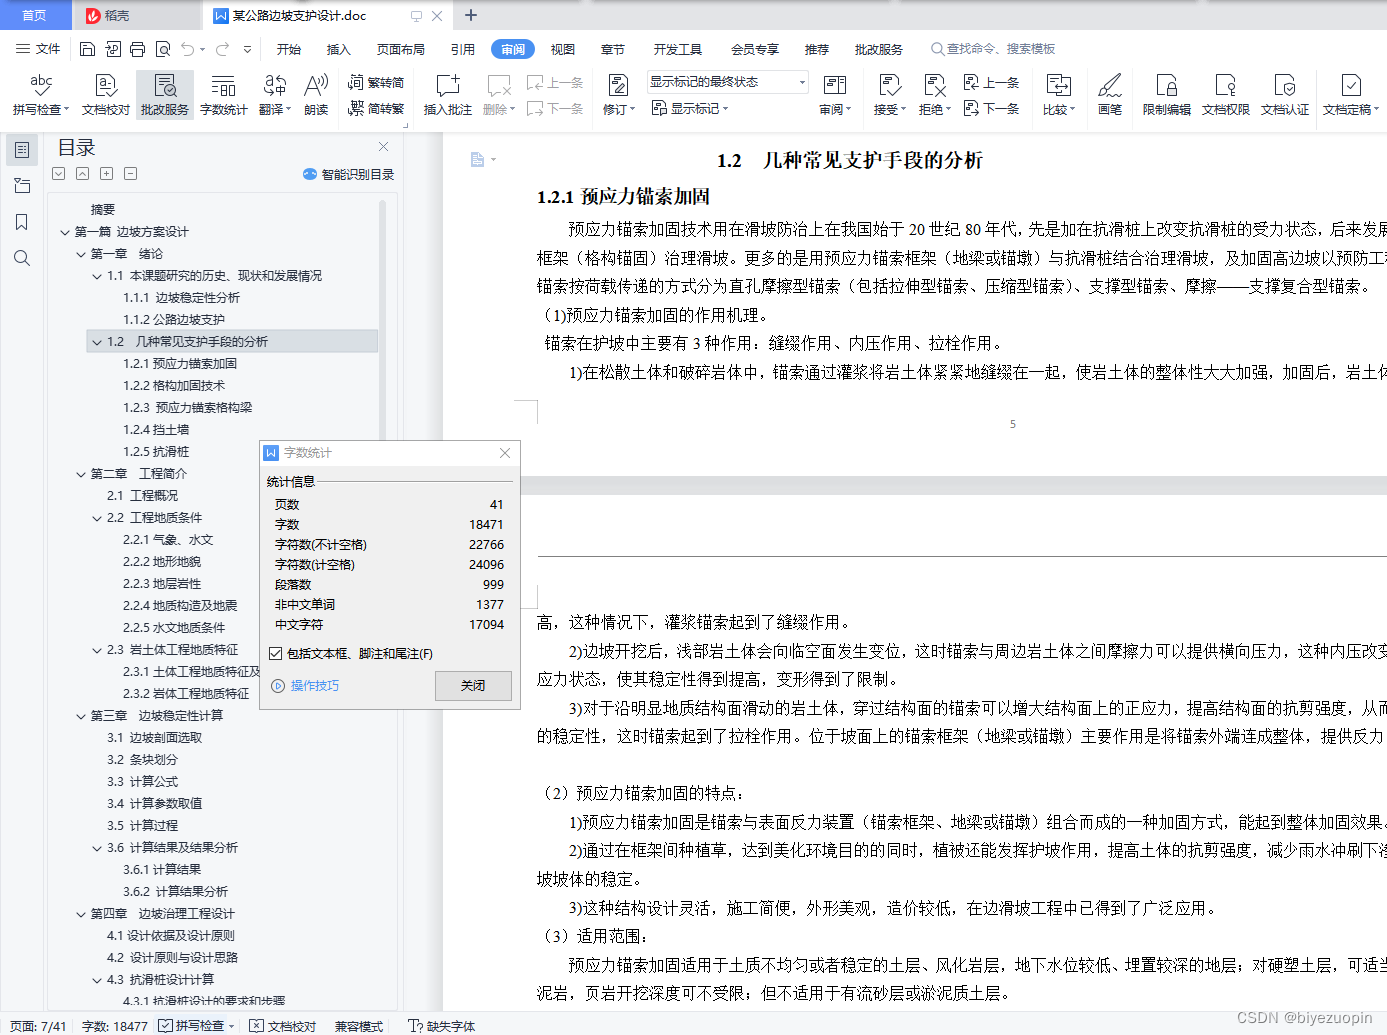Open the Show Markup (显示标记) dropdown
The image size is (1387, 1035).
pos(690,108)
